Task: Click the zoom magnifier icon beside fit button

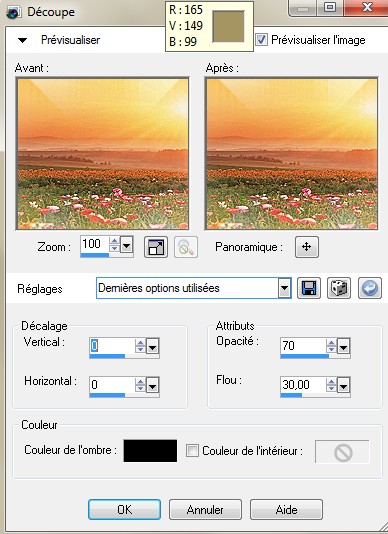Action: [x=186, y=247]
